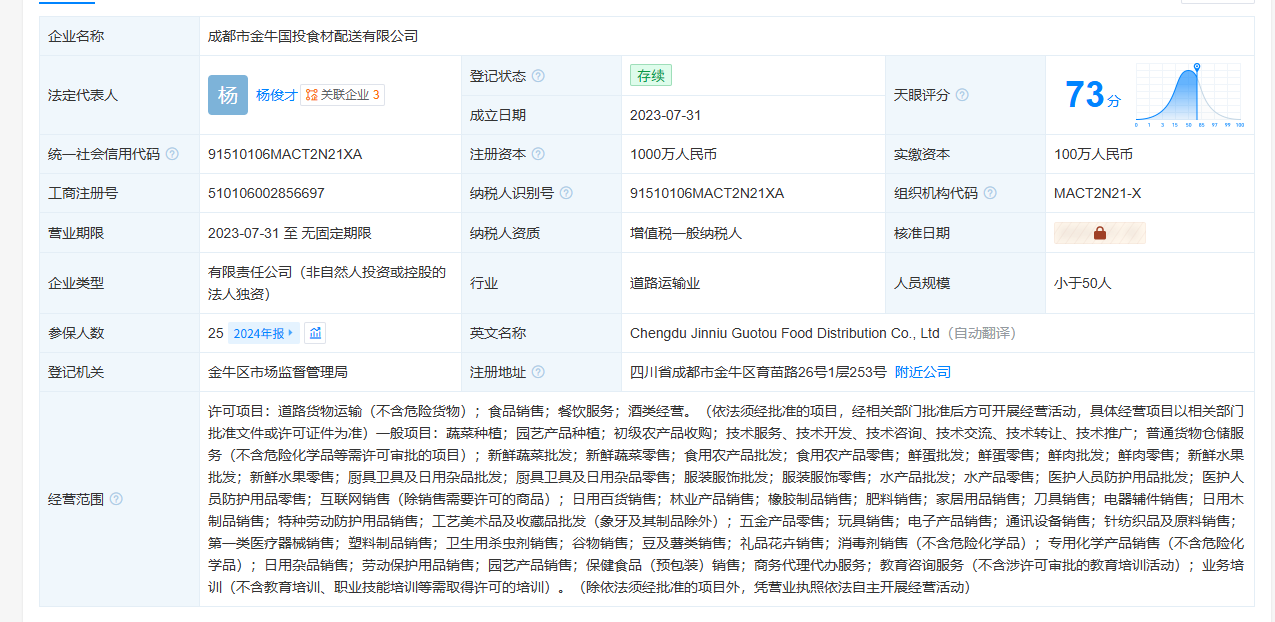Click the 天眼评分 score distribution chart
Image resolution: width=1275 pixels, height=622 pixels.
click(x=1189, y=95)
